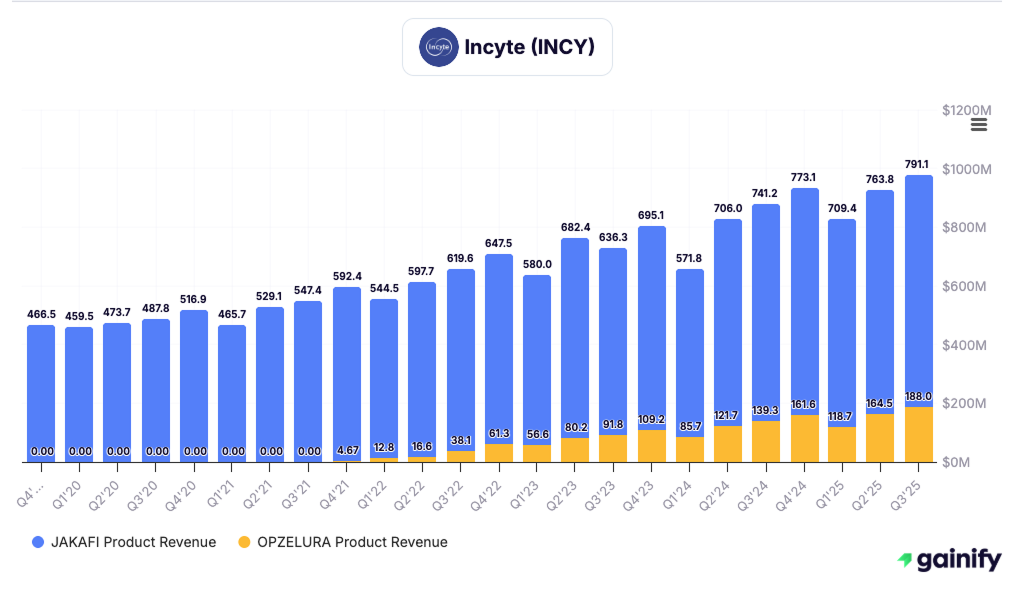Viewport: 1020px width, 605px height.
Task: Toggle JAKAFI Product Revenue series visibility
Action: [121, 542]
